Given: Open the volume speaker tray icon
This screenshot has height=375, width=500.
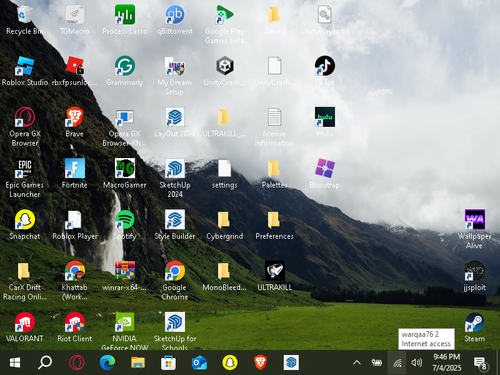Looking at the screenshot, I should pyautogui.click(x=417, y=362).
